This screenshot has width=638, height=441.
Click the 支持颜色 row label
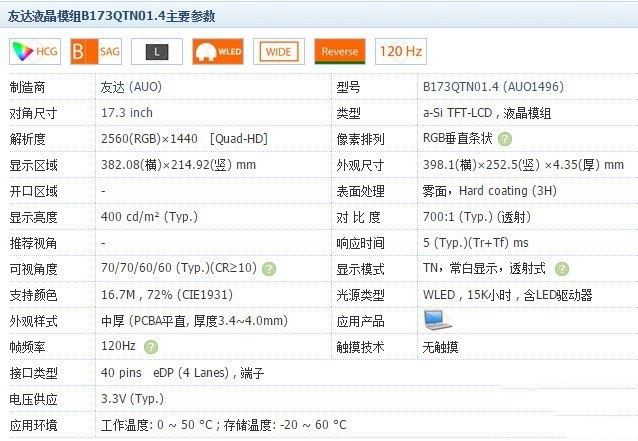tap(33, 295)
